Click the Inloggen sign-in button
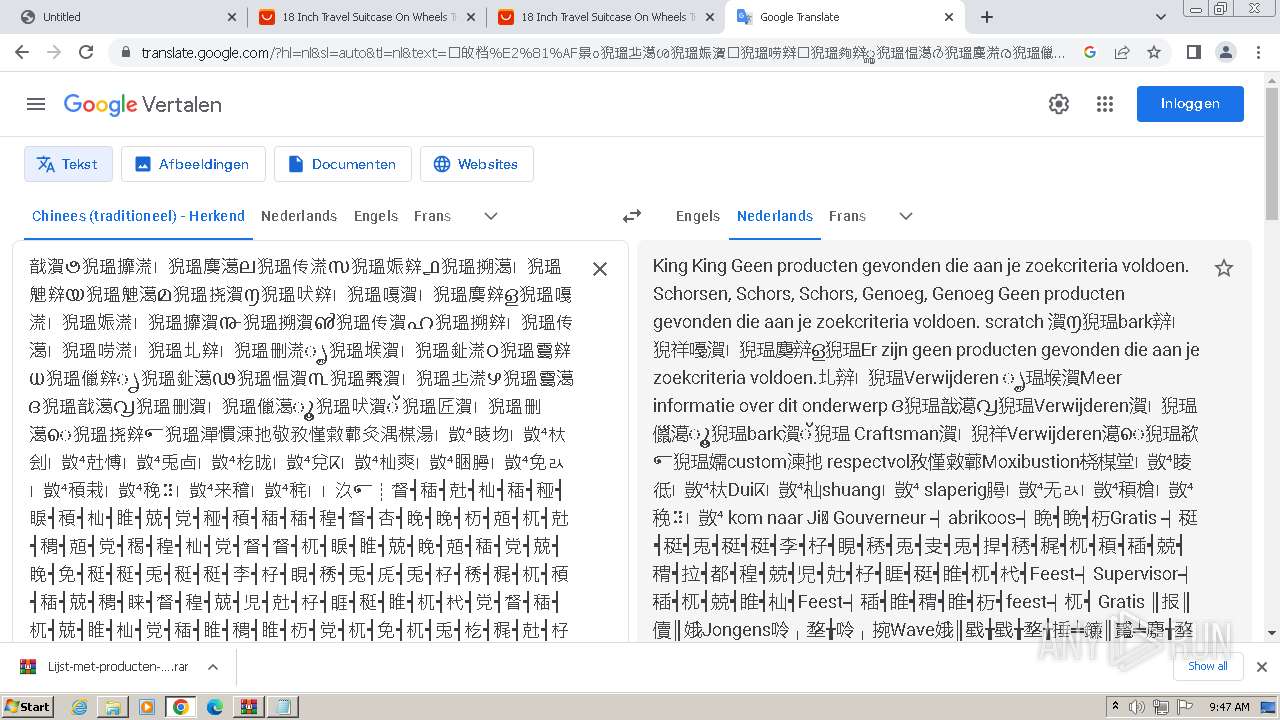 coord(1190,104)
